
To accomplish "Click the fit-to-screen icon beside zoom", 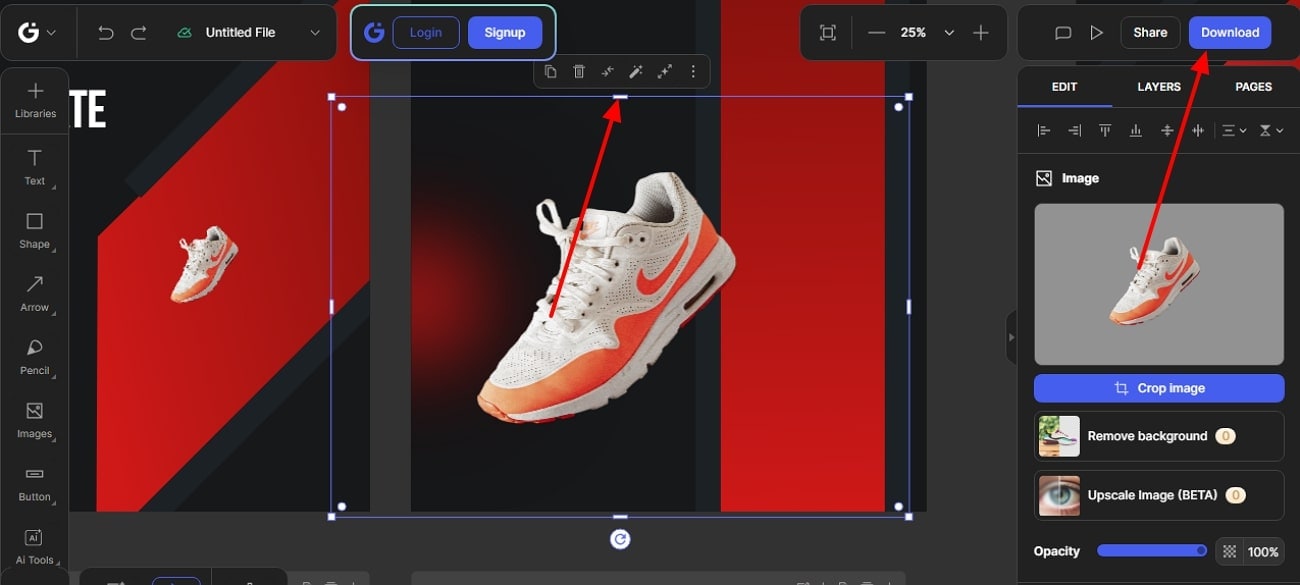I will [828, 33].
